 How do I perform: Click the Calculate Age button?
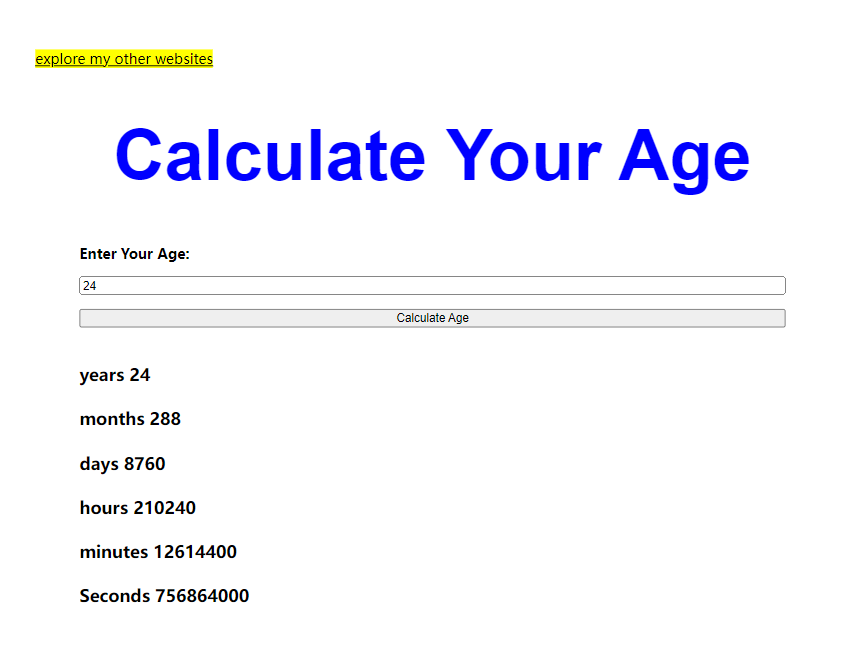coord(432,318)
